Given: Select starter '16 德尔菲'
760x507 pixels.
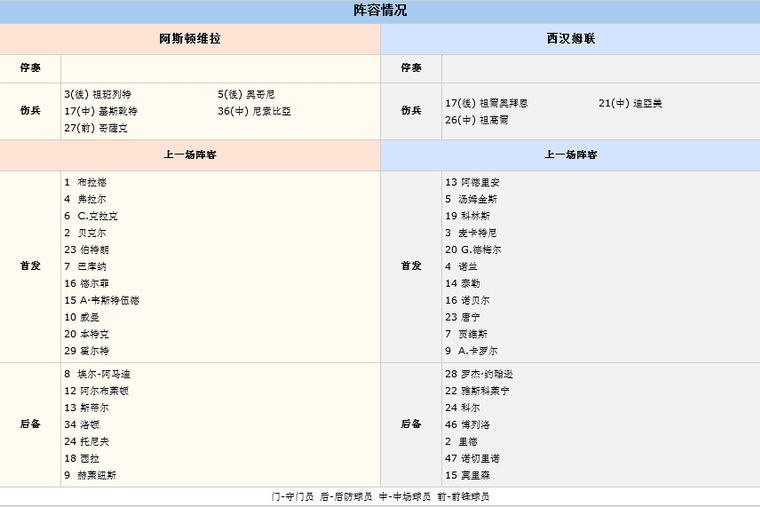Looking at the screenshot, I should pos(87,284).
